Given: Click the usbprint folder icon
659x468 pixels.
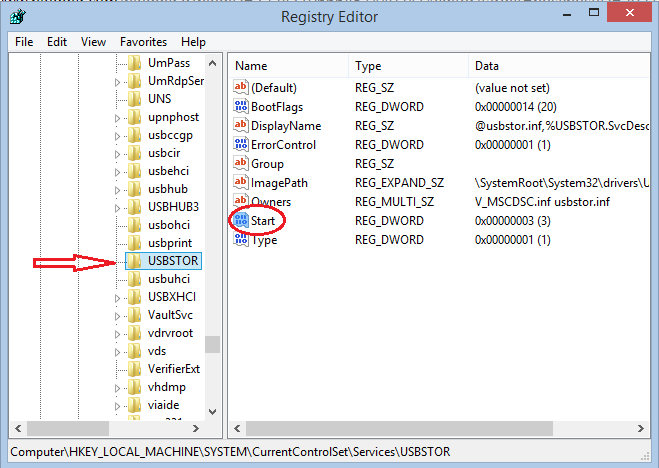Looking at the screenshot, I should 134,243.
